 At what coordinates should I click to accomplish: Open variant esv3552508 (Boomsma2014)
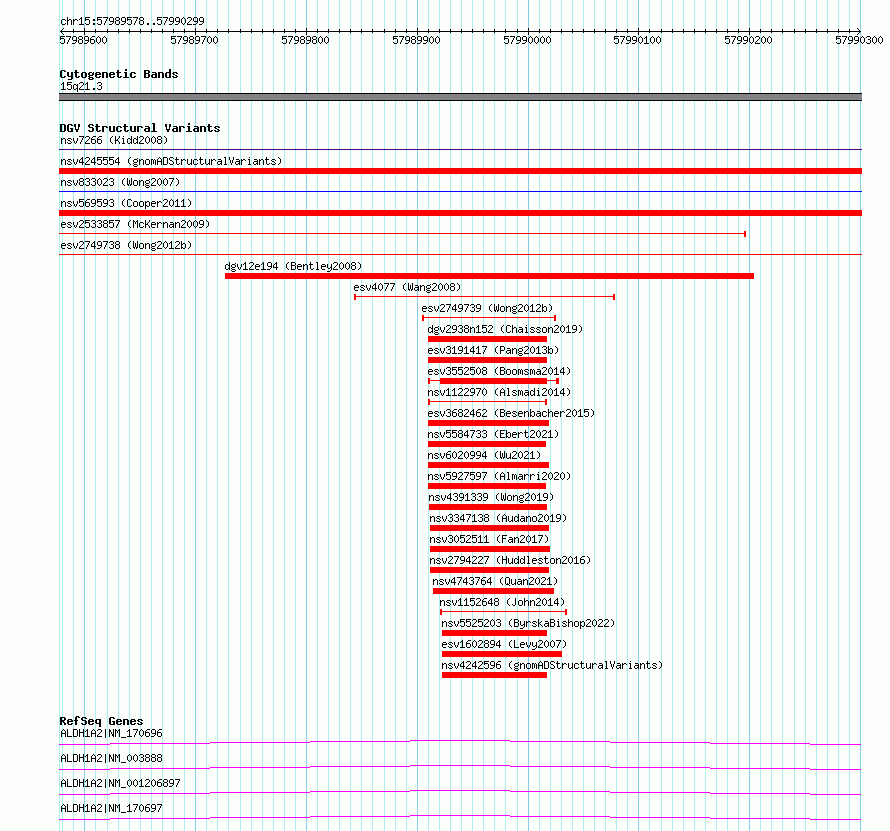pos(499,371)
